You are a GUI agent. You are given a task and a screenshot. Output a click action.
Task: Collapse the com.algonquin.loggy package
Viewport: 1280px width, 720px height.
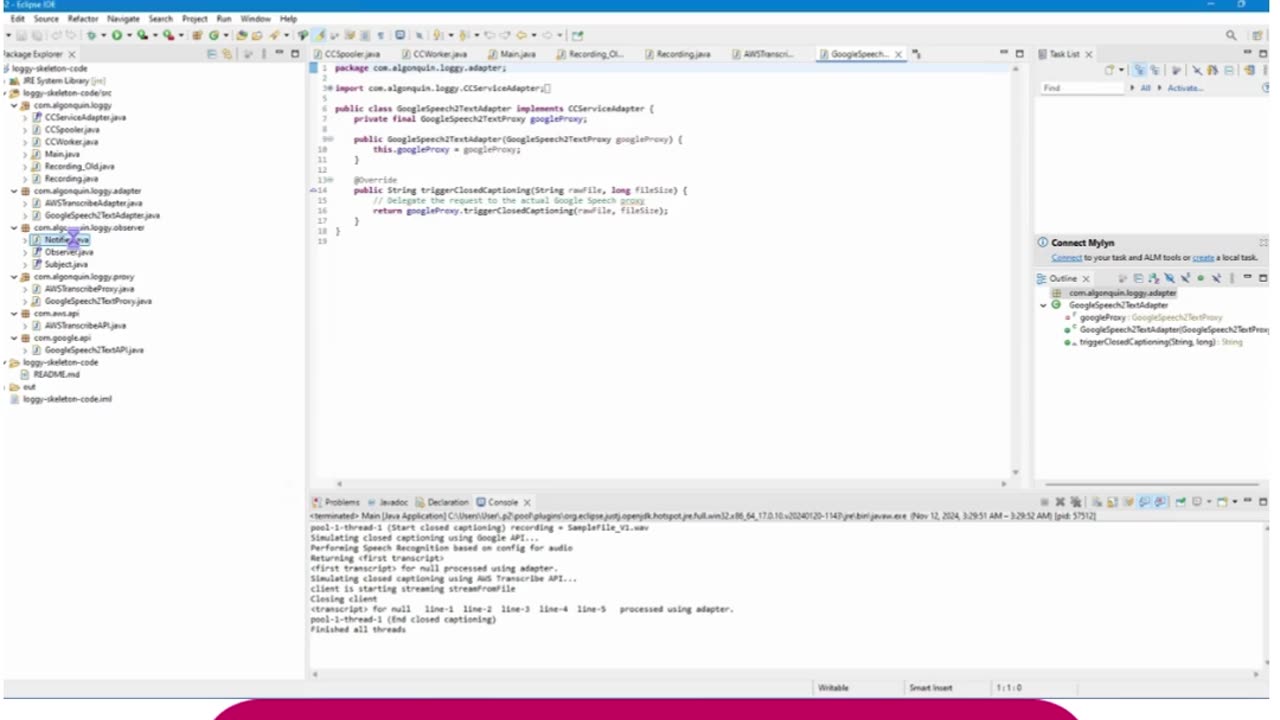[x=14, y=105]
